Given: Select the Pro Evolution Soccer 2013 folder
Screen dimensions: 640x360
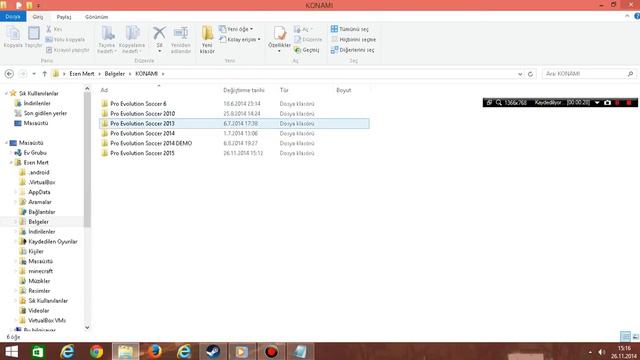Looking at the screenshot, I should pyautogui.click(x=234, y=123).
